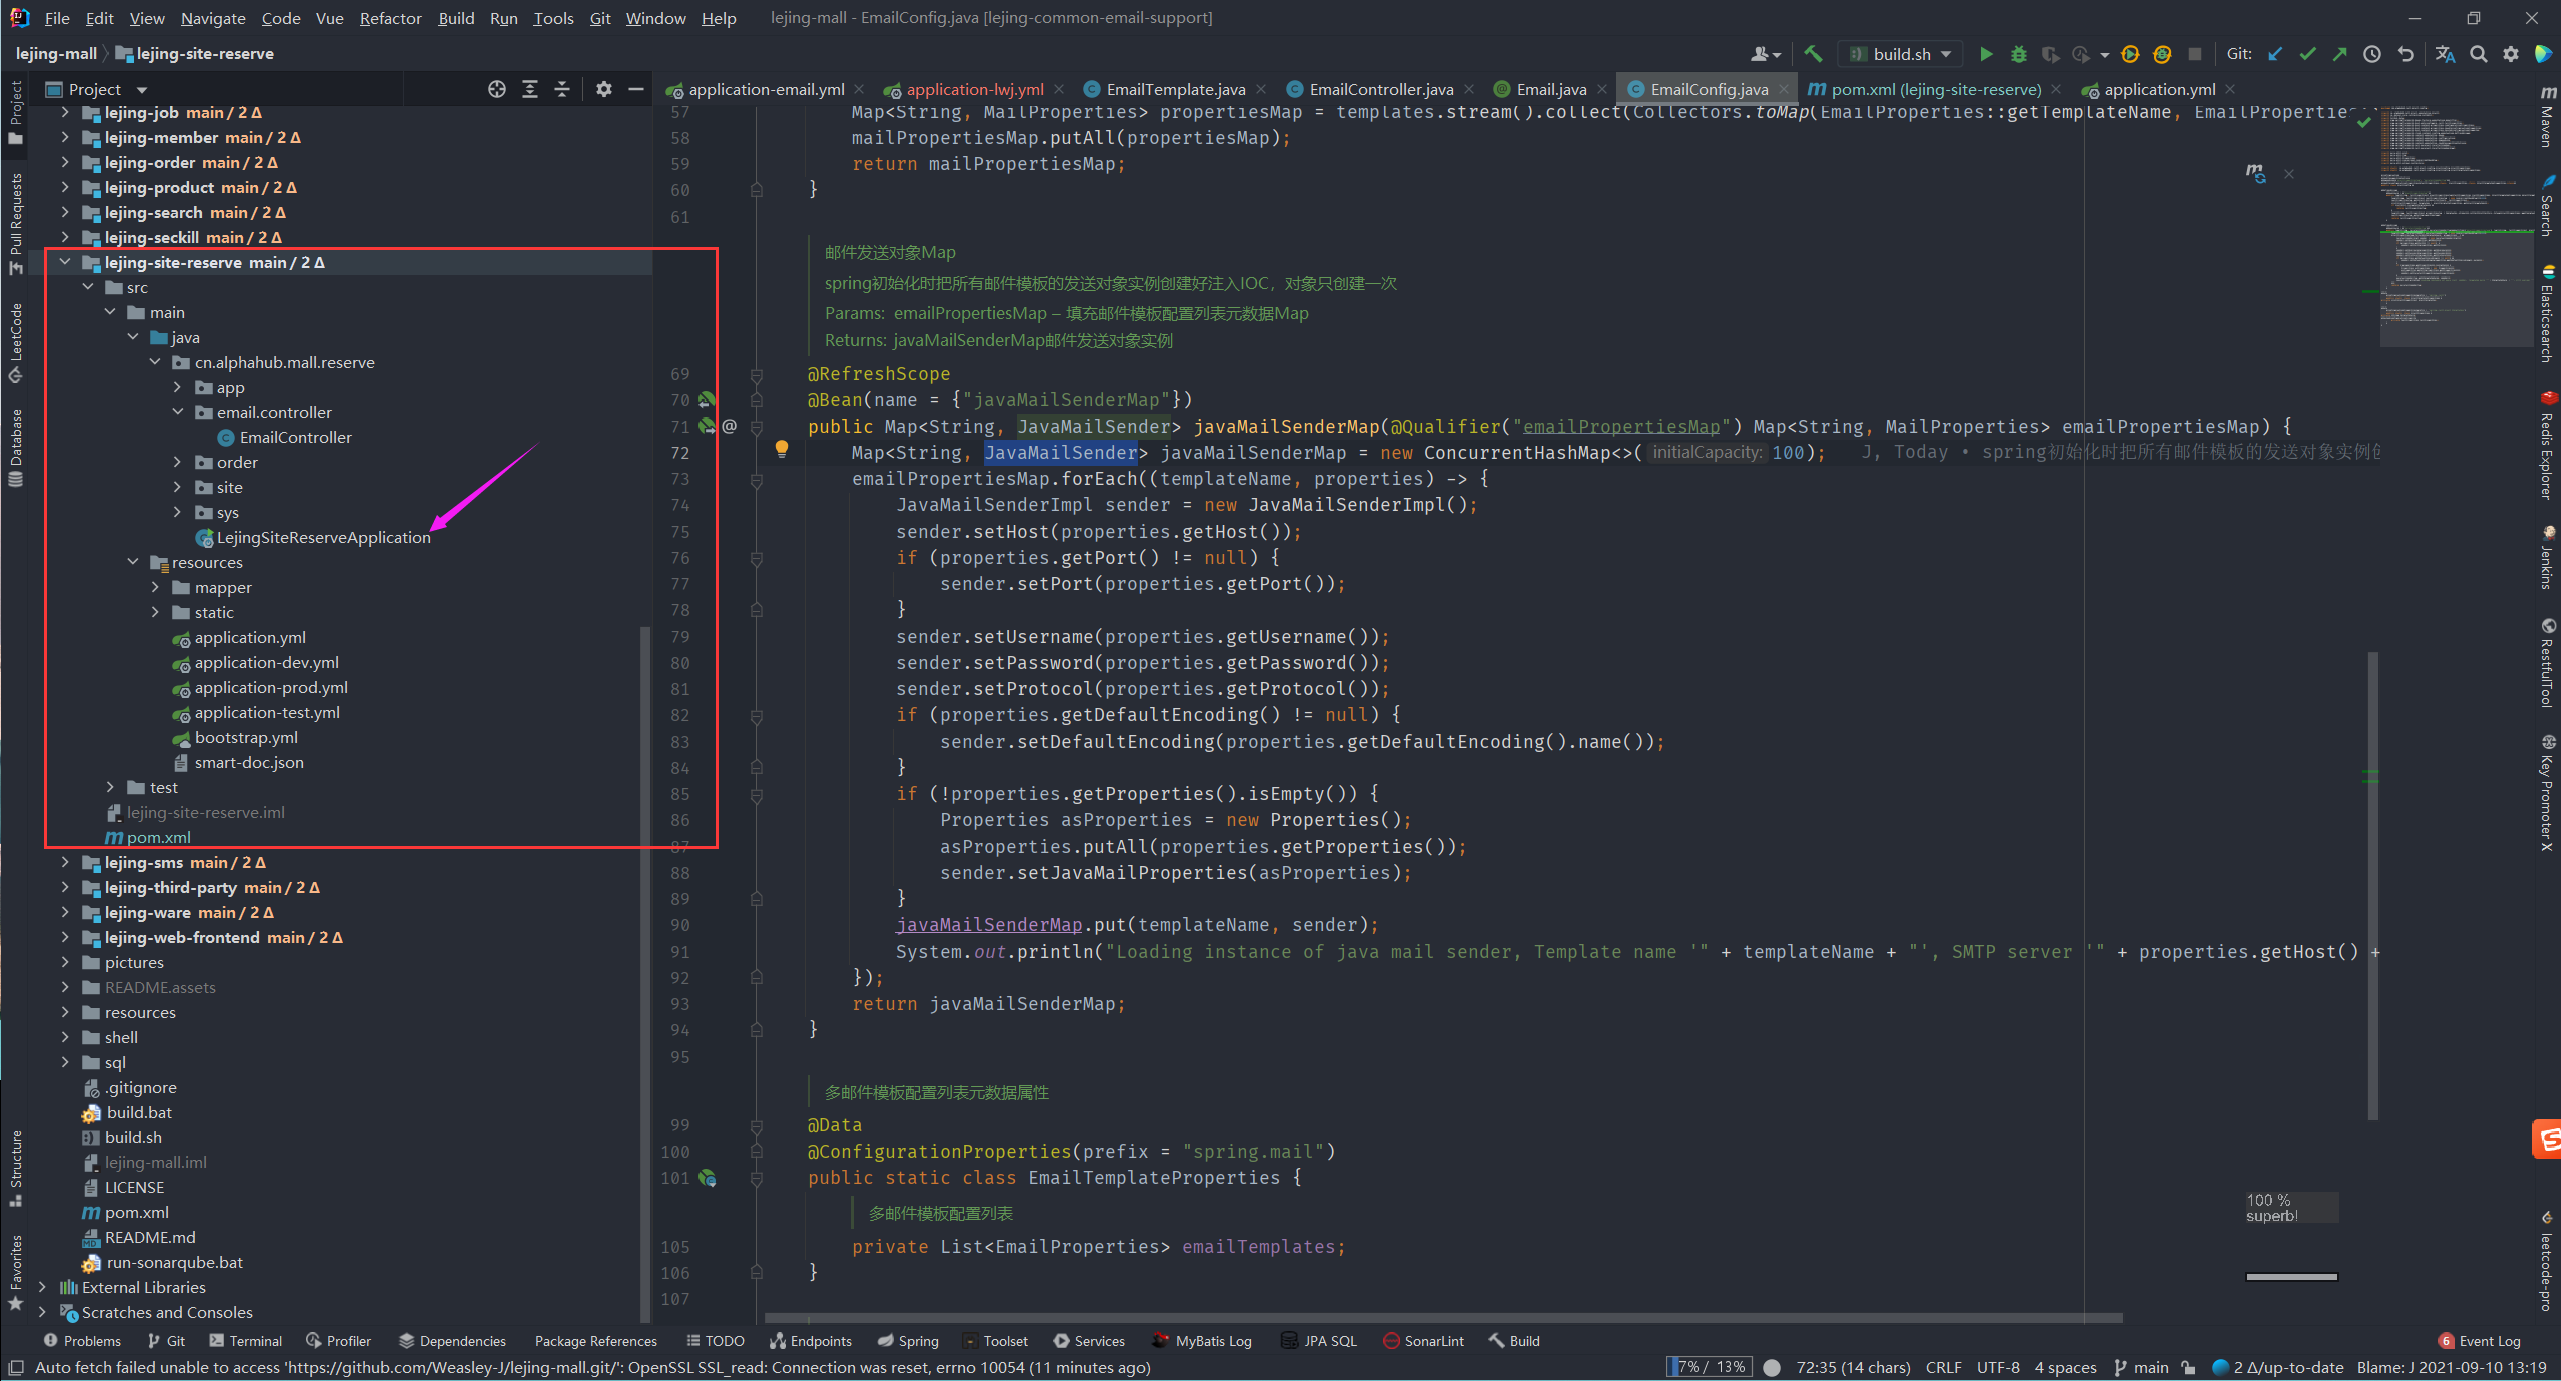Locate current file with the Project crosshair icon
Viewport: 2561px width, 1381px height.
(497, 89)
